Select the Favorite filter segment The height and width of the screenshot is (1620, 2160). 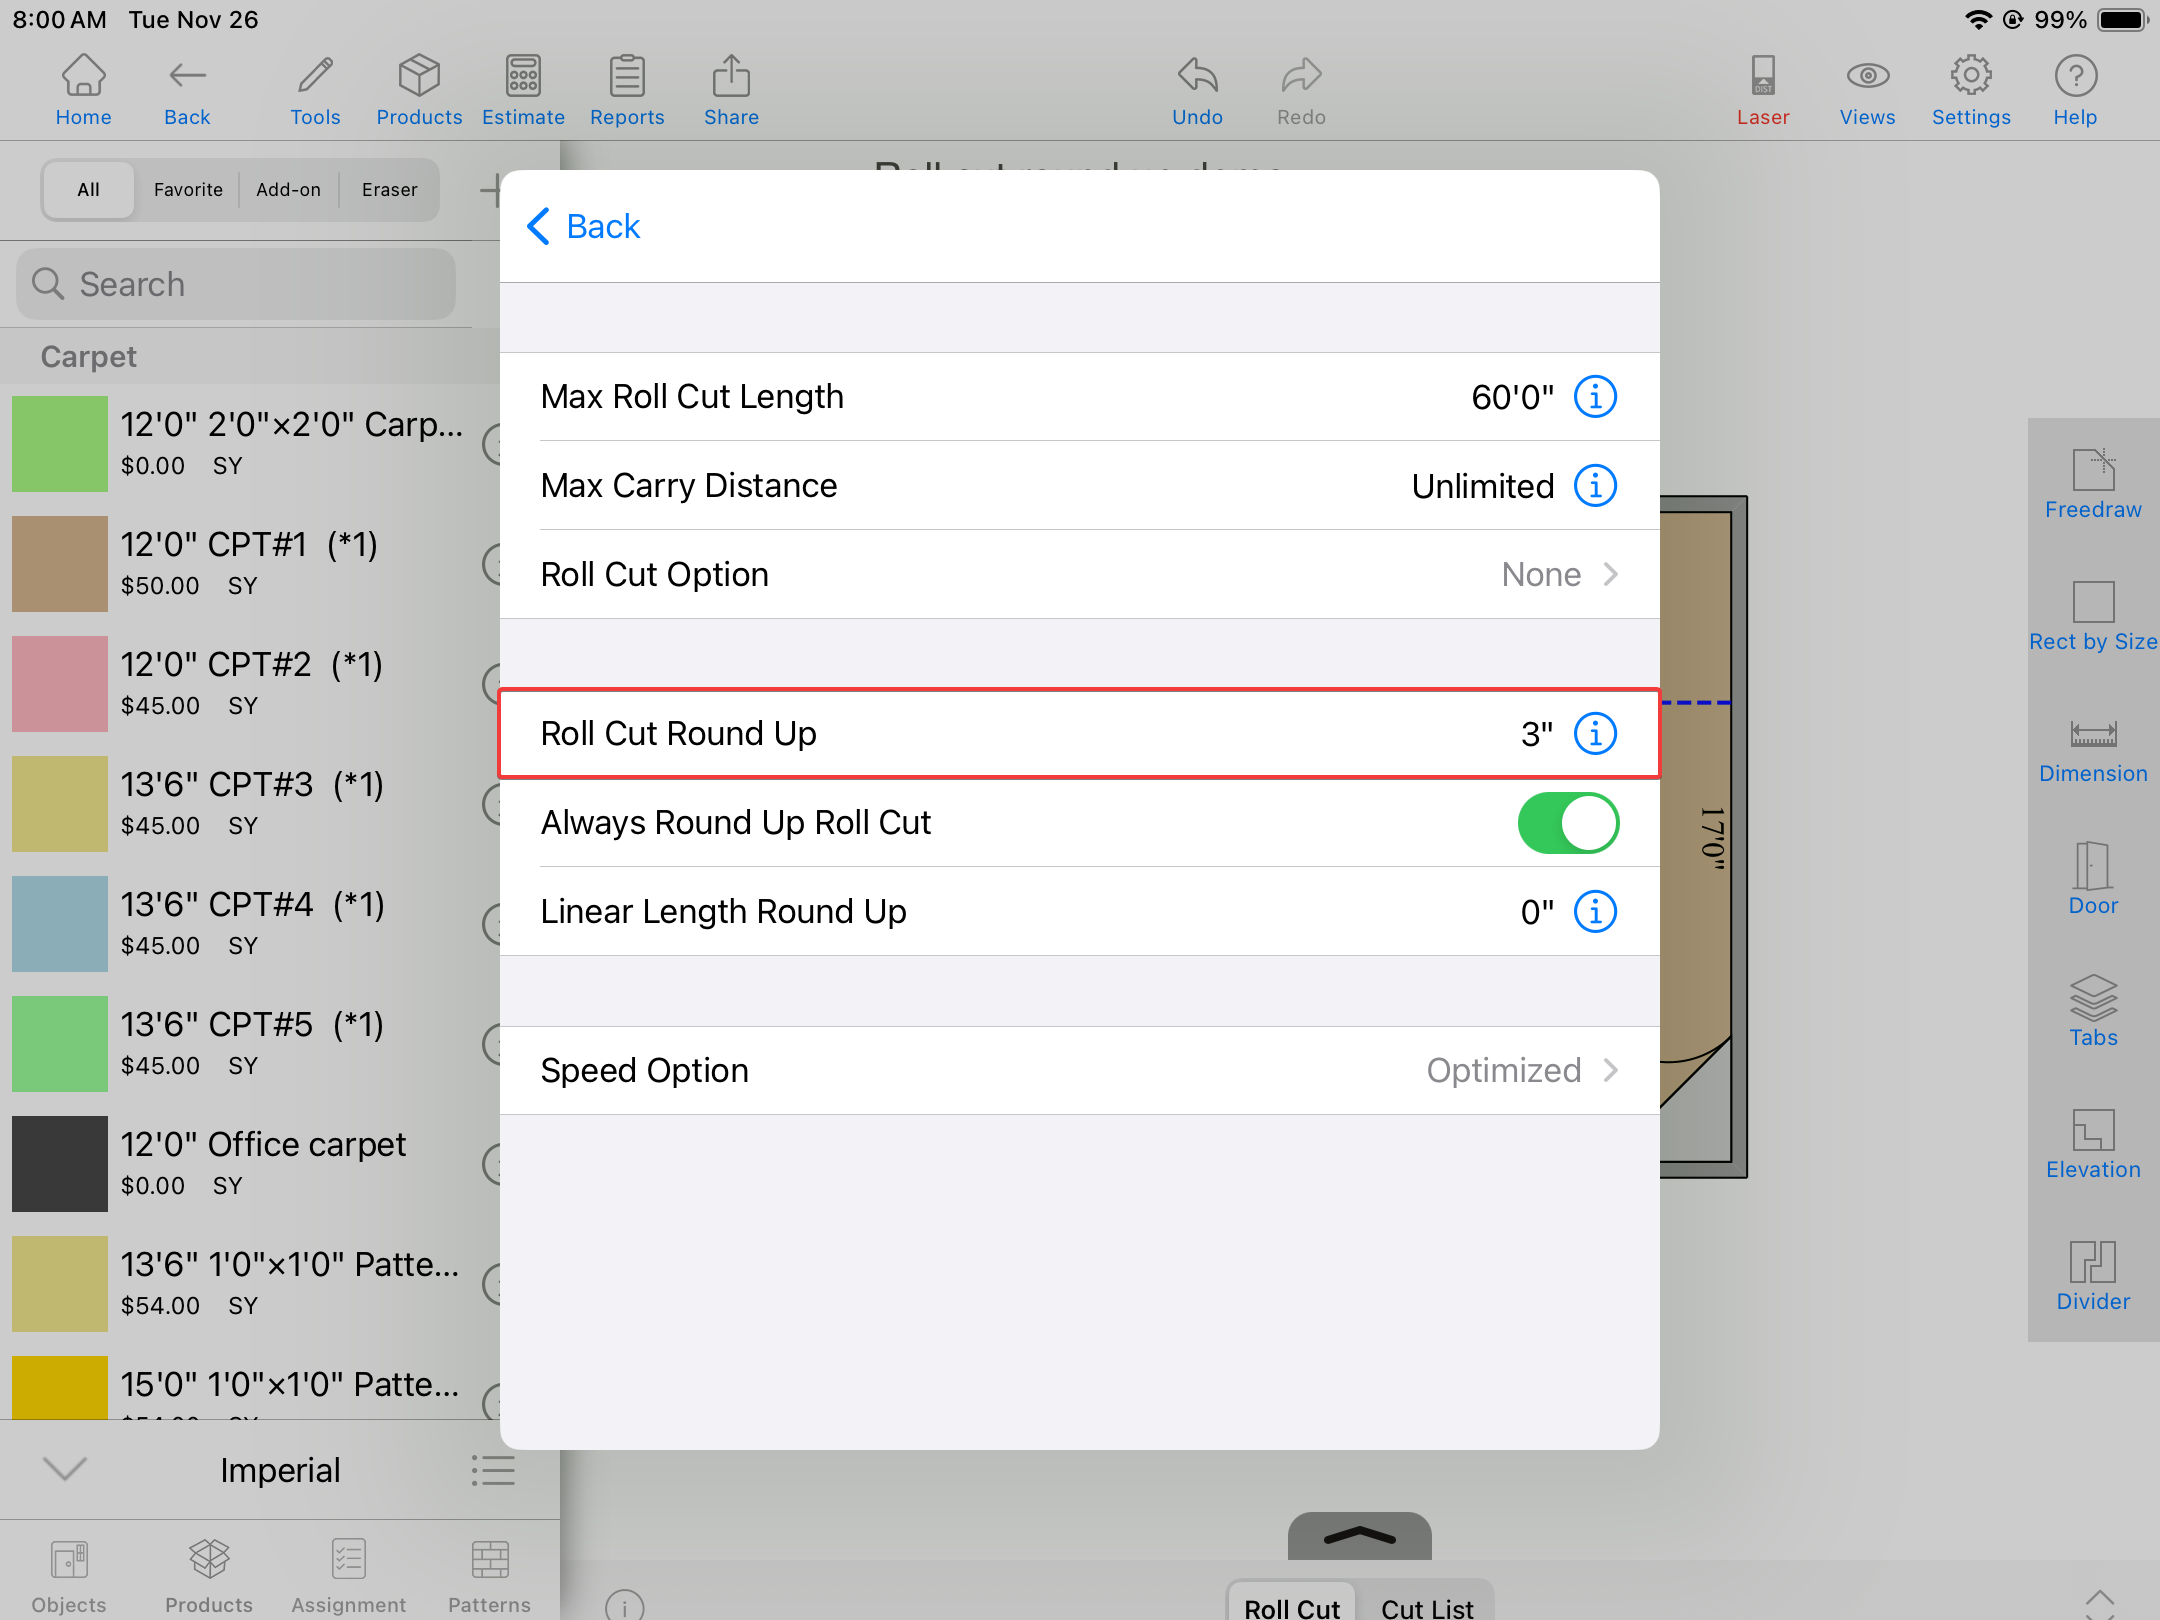coord(188,190)
